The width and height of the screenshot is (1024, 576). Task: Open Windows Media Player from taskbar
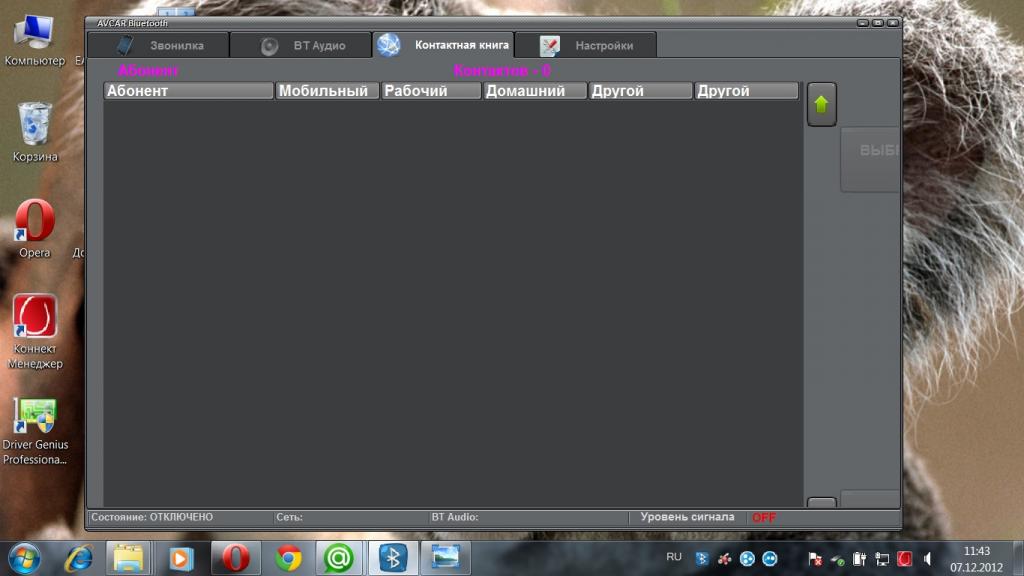181,557
